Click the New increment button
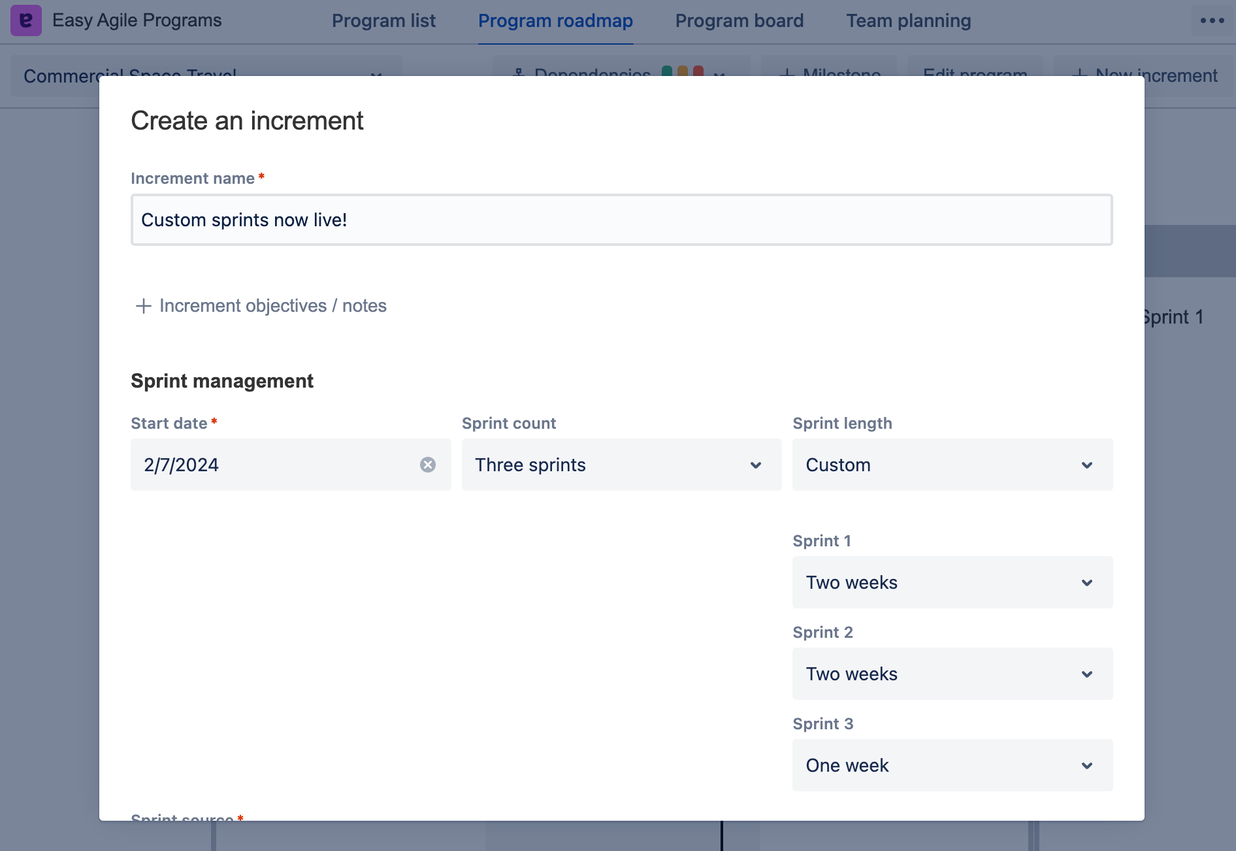Screen dimensions: 1236x851 click(x=1145, y=73)
